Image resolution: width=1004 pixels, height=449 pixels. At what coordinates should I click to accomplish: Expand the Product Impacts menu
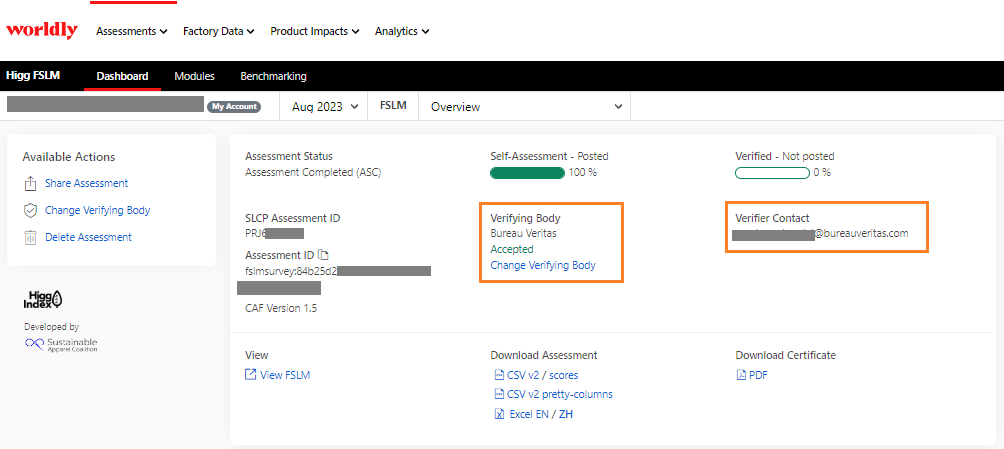tap(314, 31)
